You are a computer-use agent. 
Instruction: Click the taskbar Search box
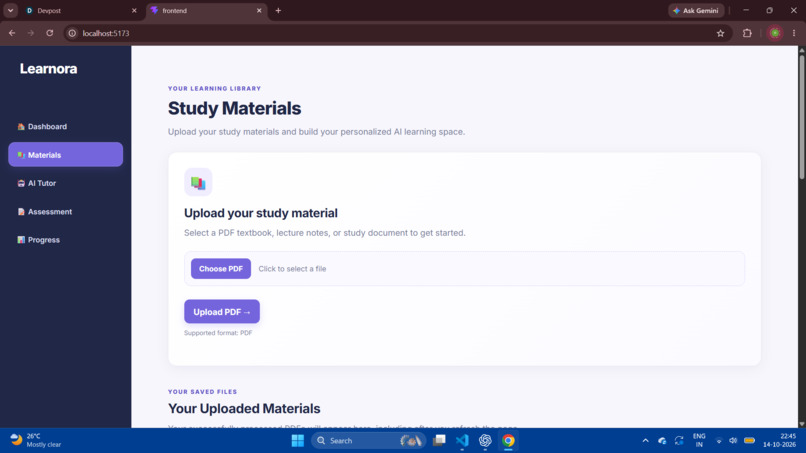coord(369,441)
